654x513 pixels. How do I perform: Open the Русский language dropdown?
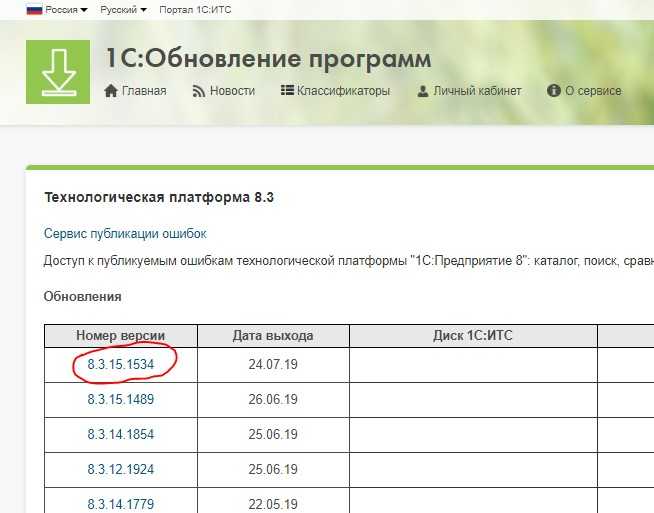coord(123,10)
